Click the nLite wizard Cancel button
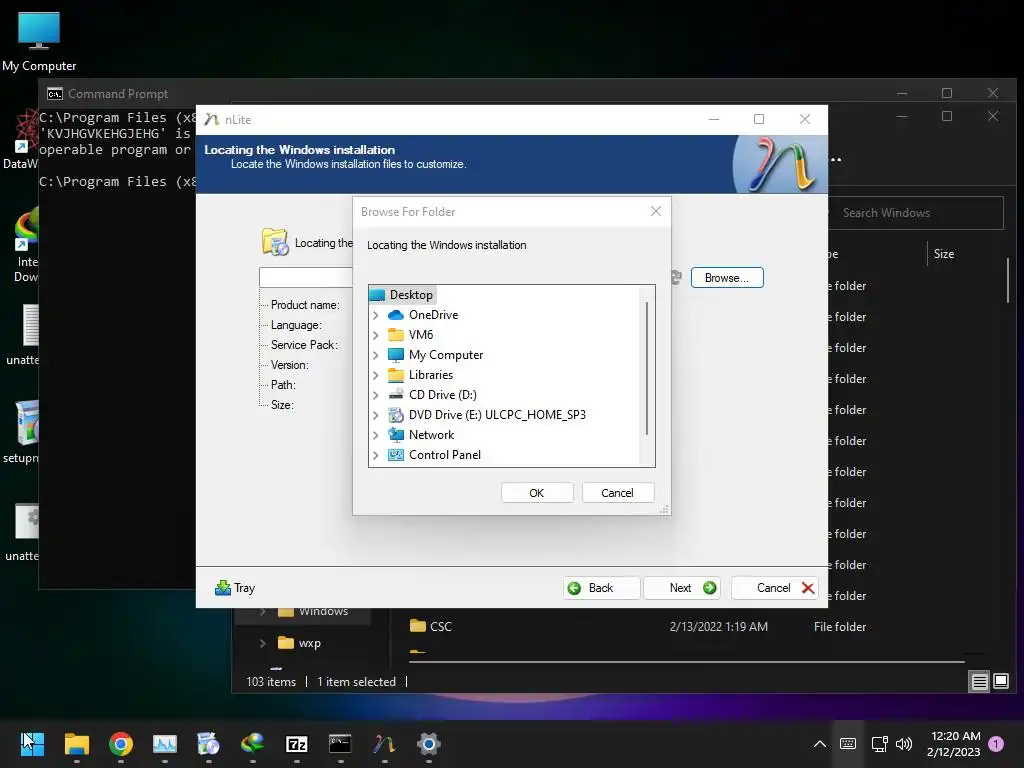1024x768 pixels. pyautogui.click(x=775, y=588)
